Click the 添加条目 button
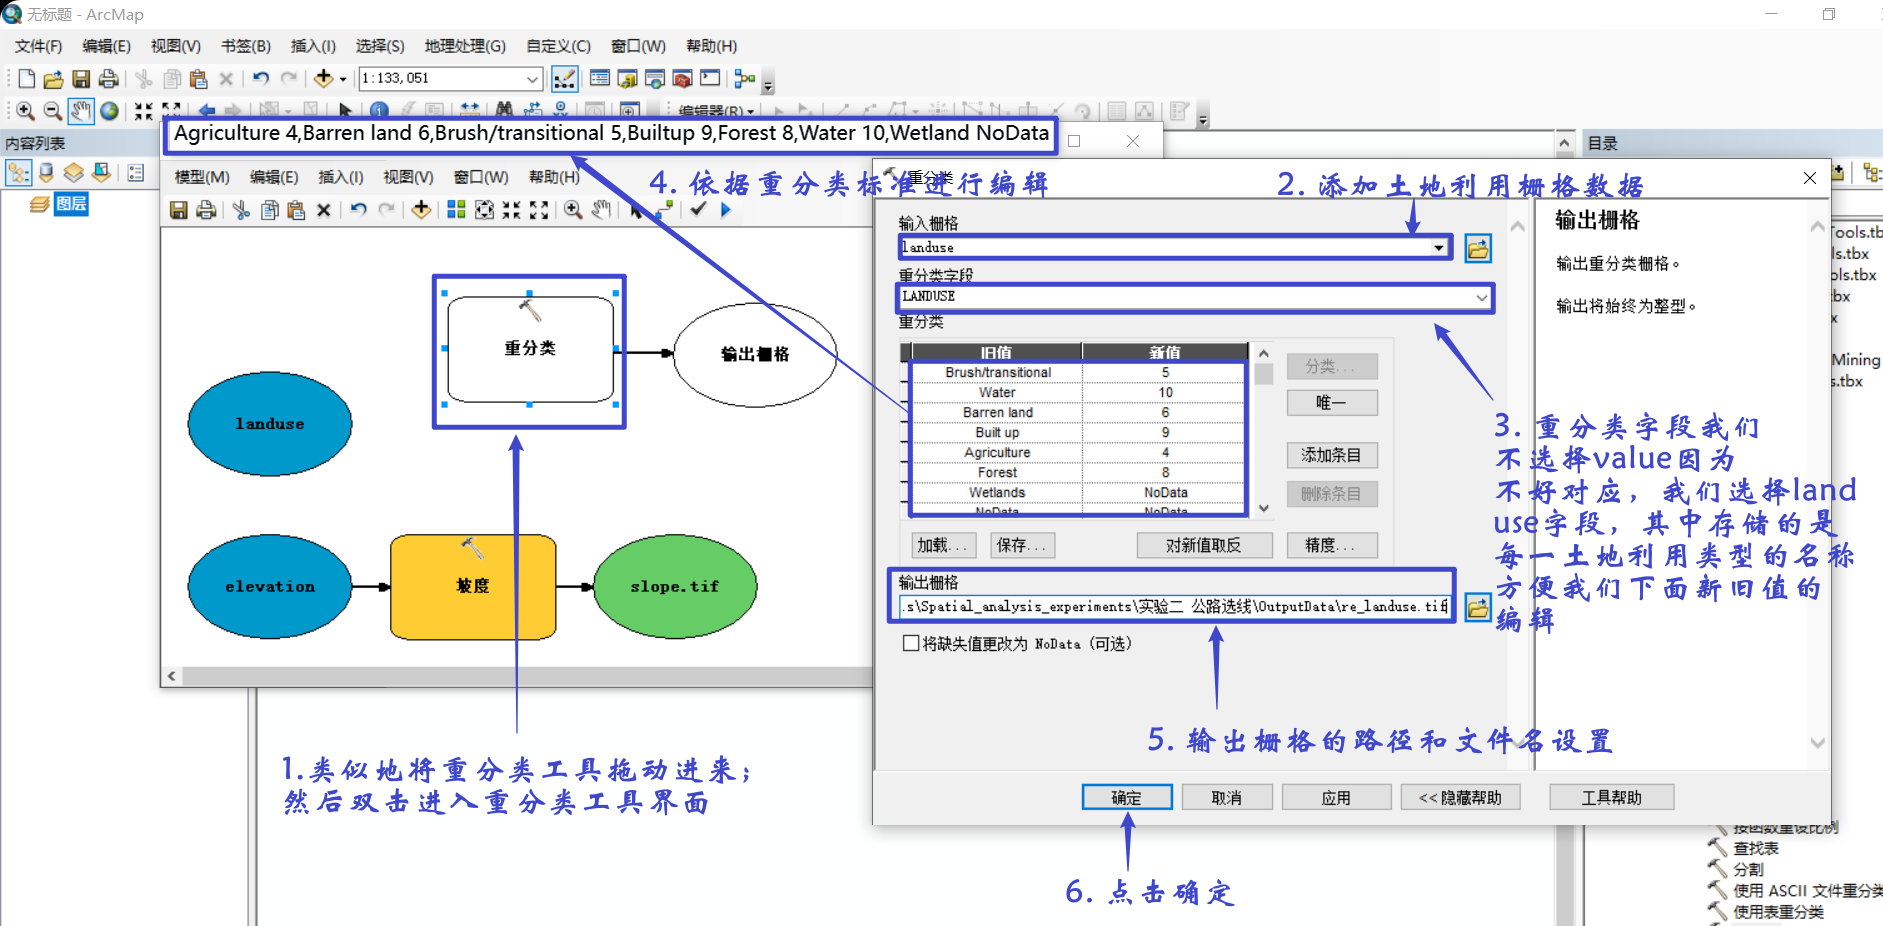The height and width of the screenshot is (926, 1883). (1331, 455)
